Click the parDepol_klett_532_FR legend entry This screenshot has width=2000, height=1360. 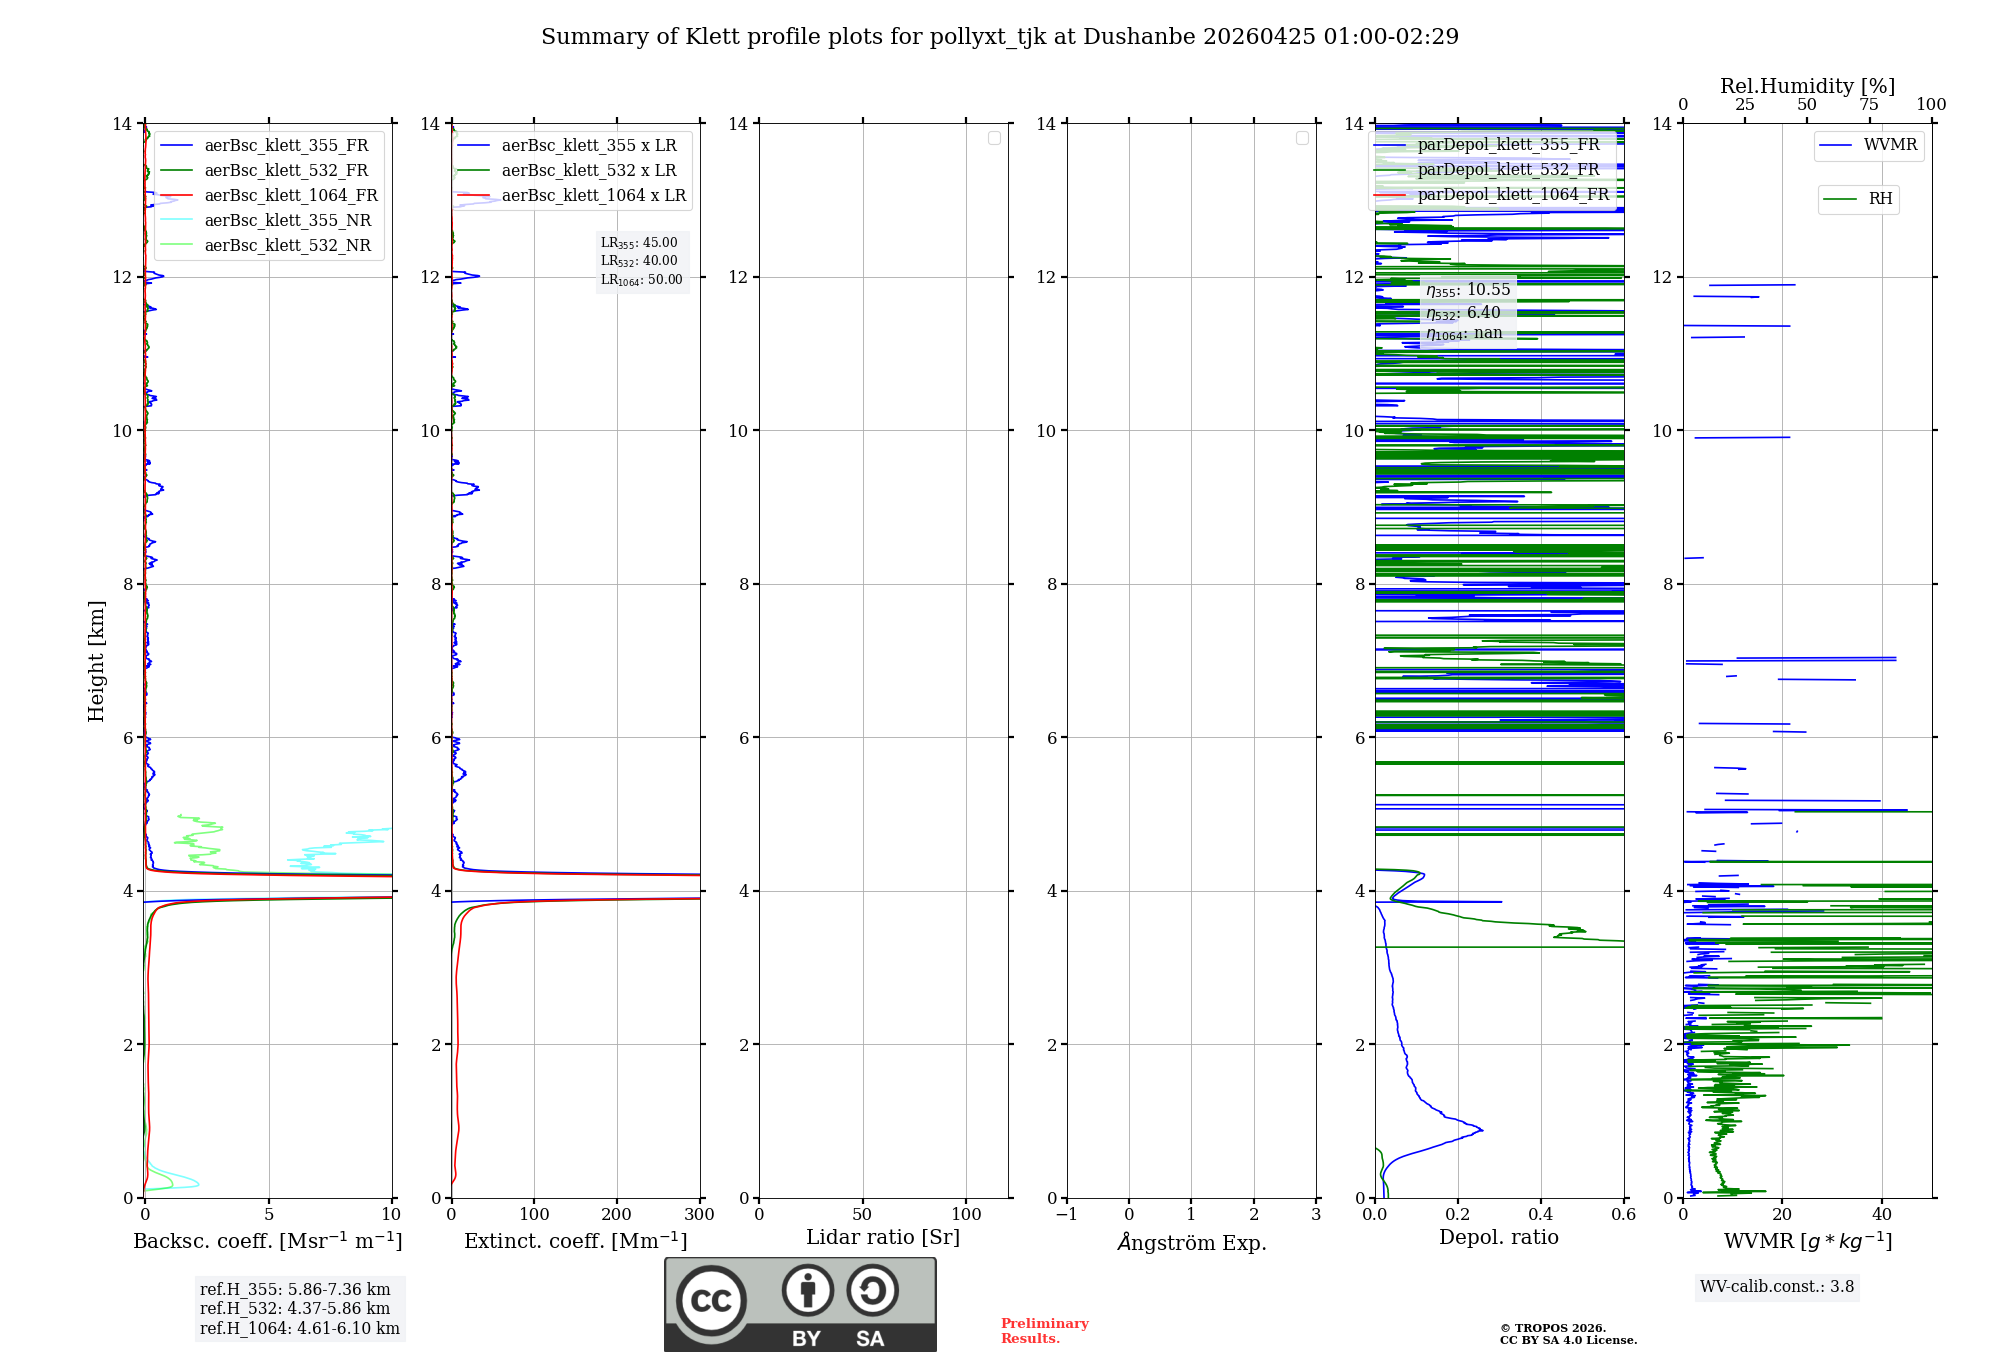1508,170
